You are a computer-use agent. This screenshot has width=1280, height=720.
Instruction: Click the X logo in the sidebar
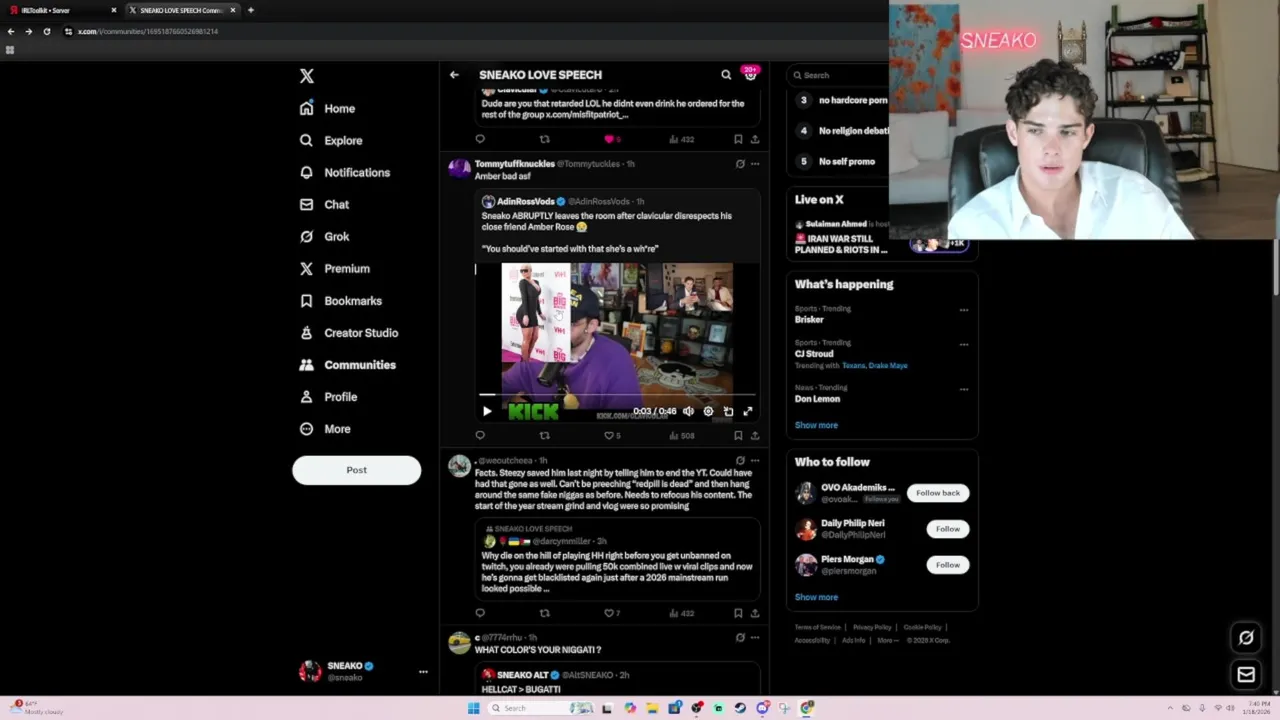click(307, 76)
